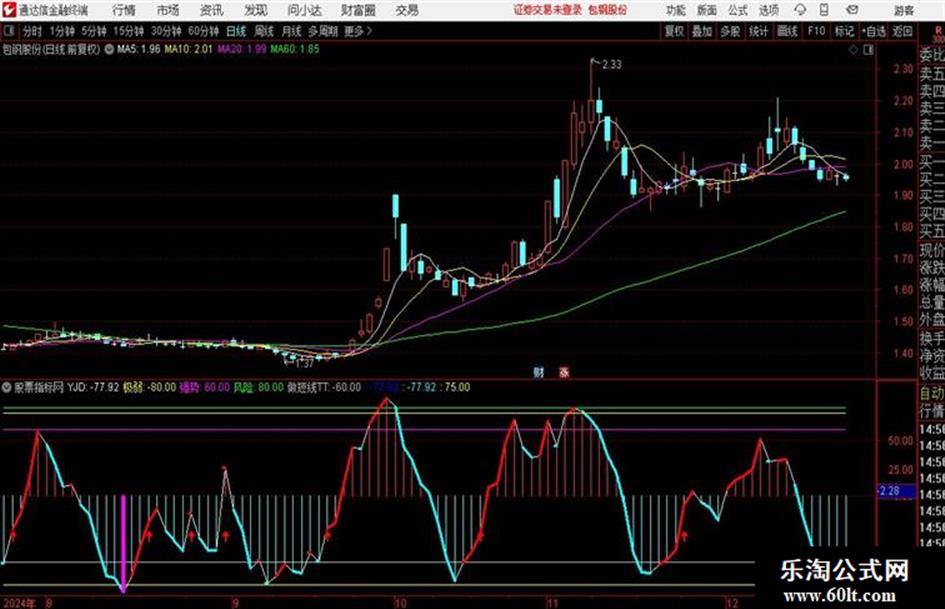Switch to the 15分钟 period tab

point(129,31)
